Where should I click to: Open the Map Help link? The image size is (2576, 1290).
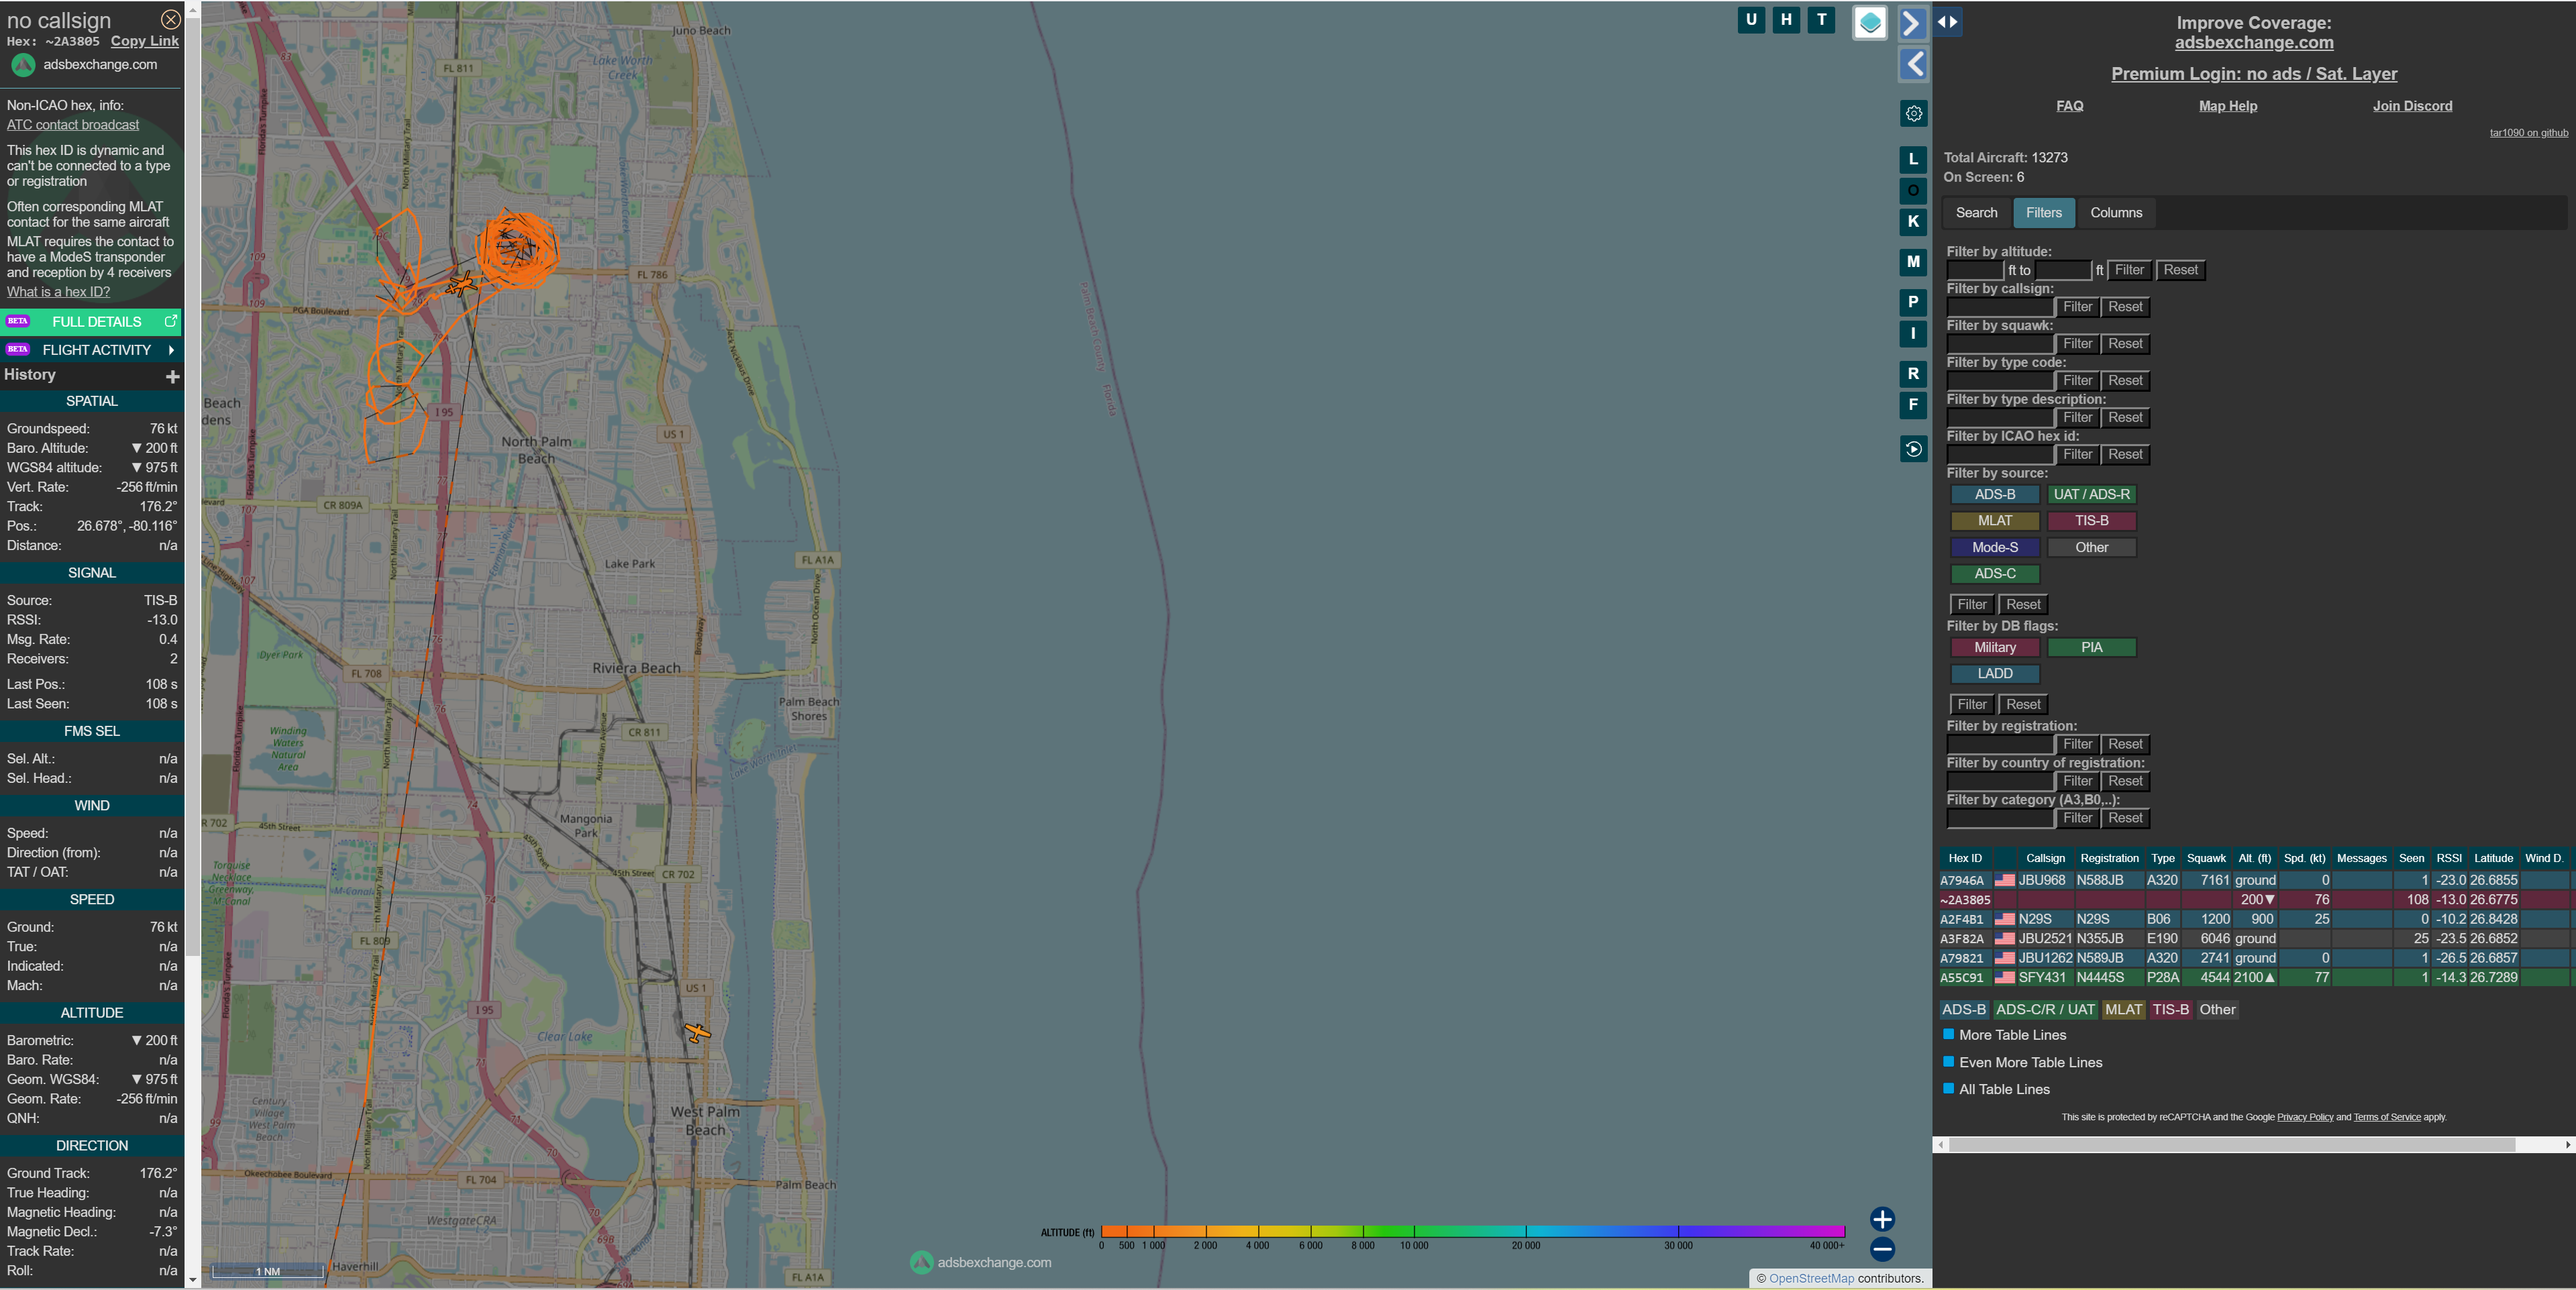pos(2227,106)
